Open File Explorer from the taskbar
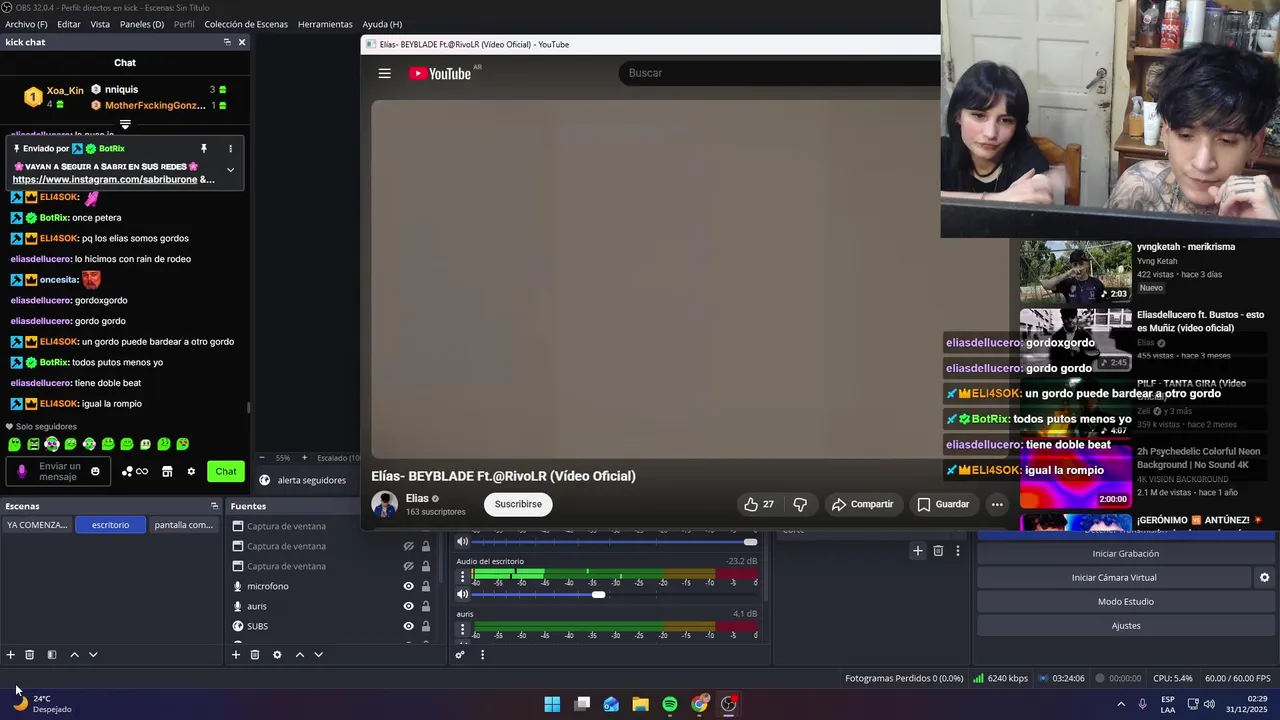This screenshot has width=1280, height=720. tap(640, 704)
